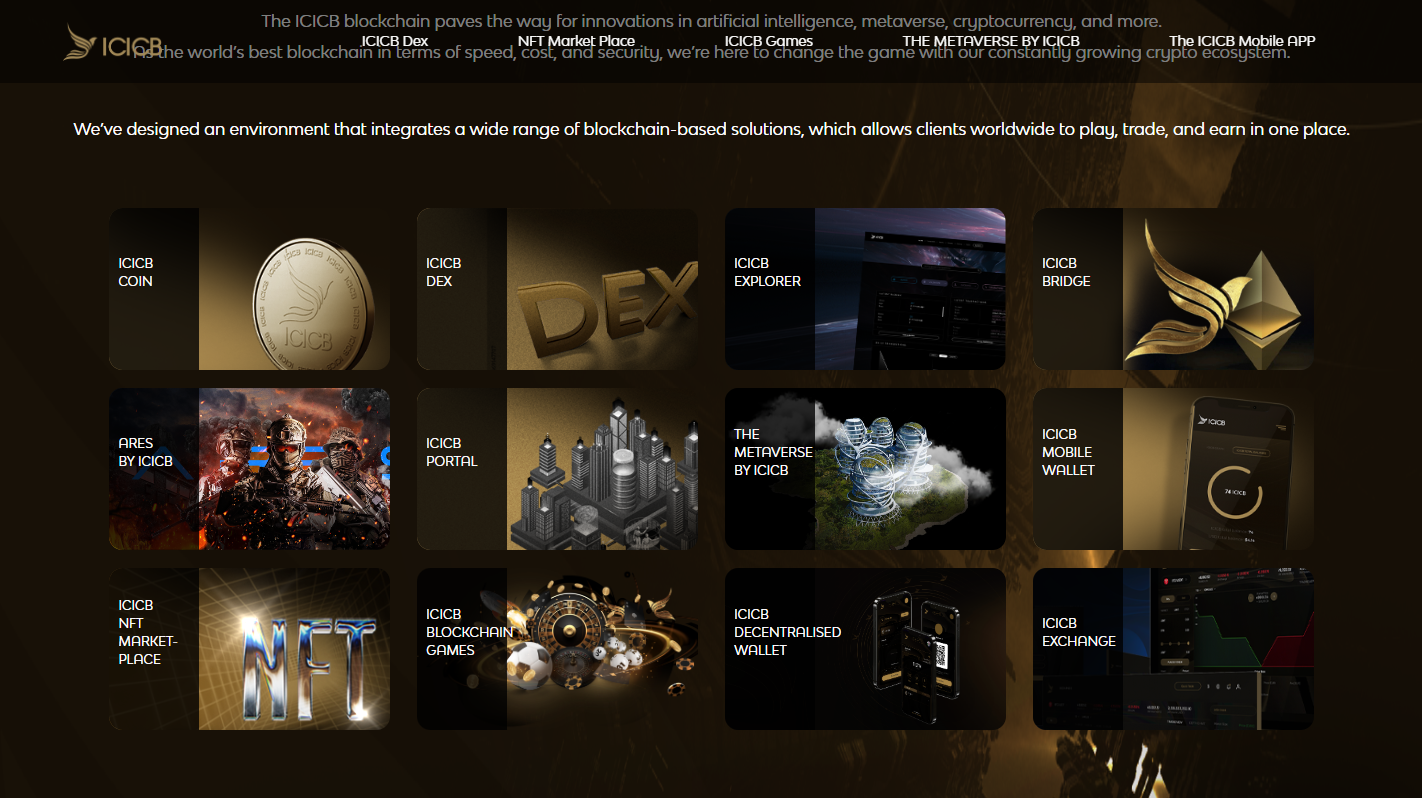Screen dimensions: 1422x798
Task: Open the ICICB Dex nav item
Action: [395, 41]
